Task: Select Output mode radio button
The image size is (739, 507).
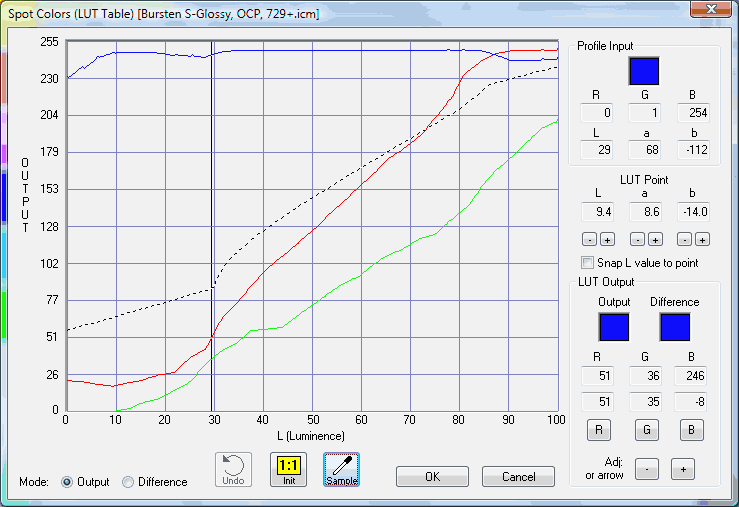Action: (x=67, y=482)
